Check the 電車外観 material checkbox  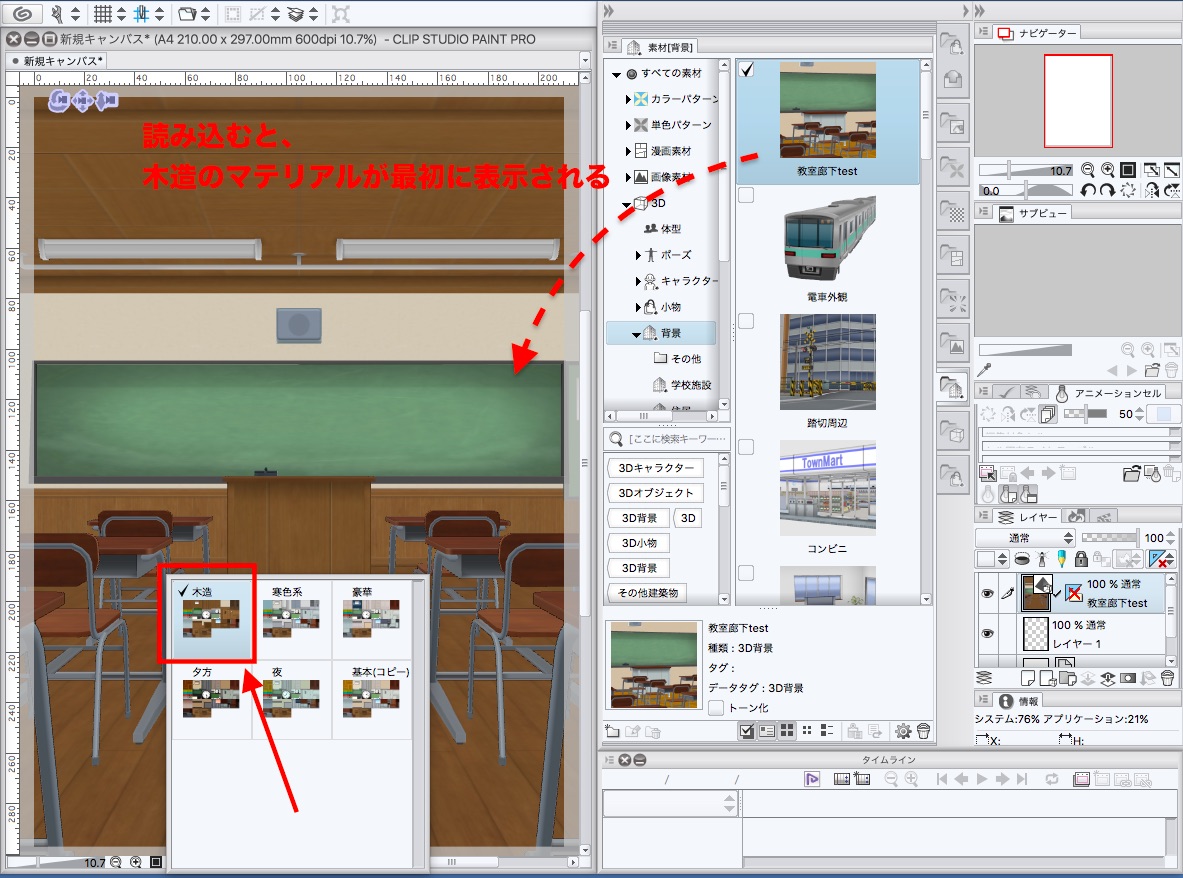[746, 196]
